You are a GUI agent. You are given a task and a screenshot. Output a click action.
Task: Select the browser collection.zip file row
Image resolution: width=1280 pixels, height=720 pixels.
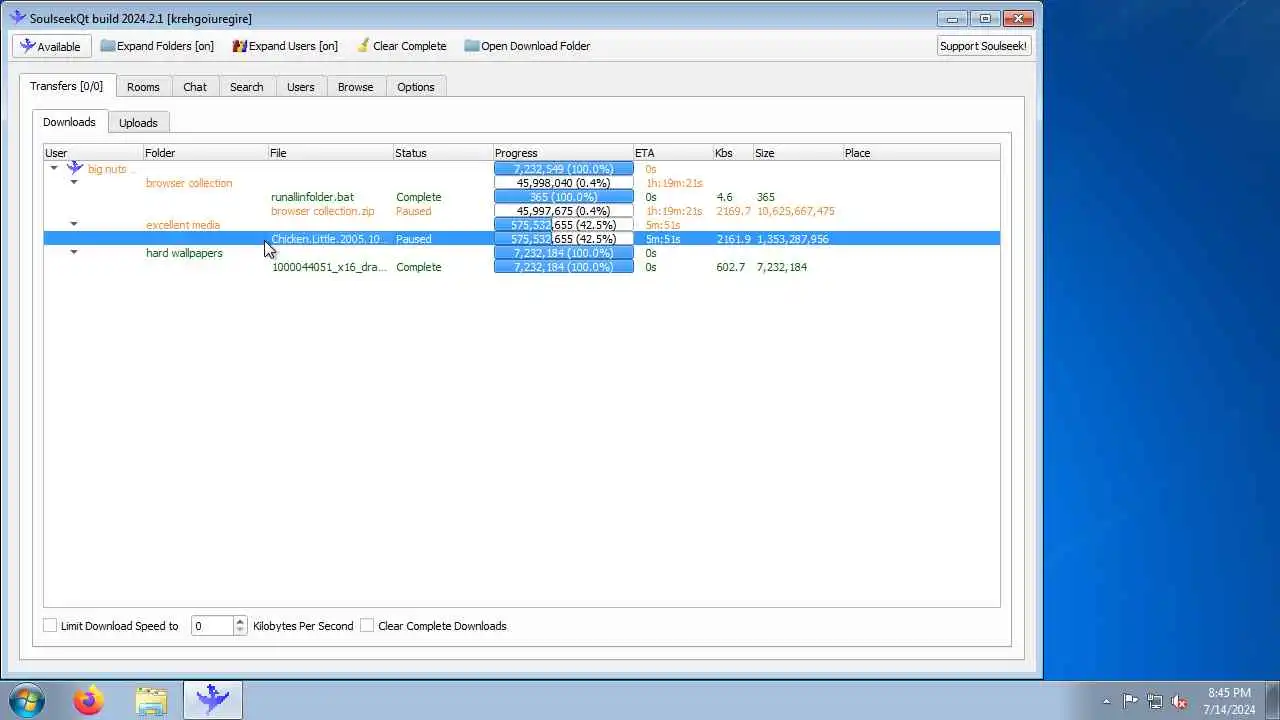click(x=522, y=211)
